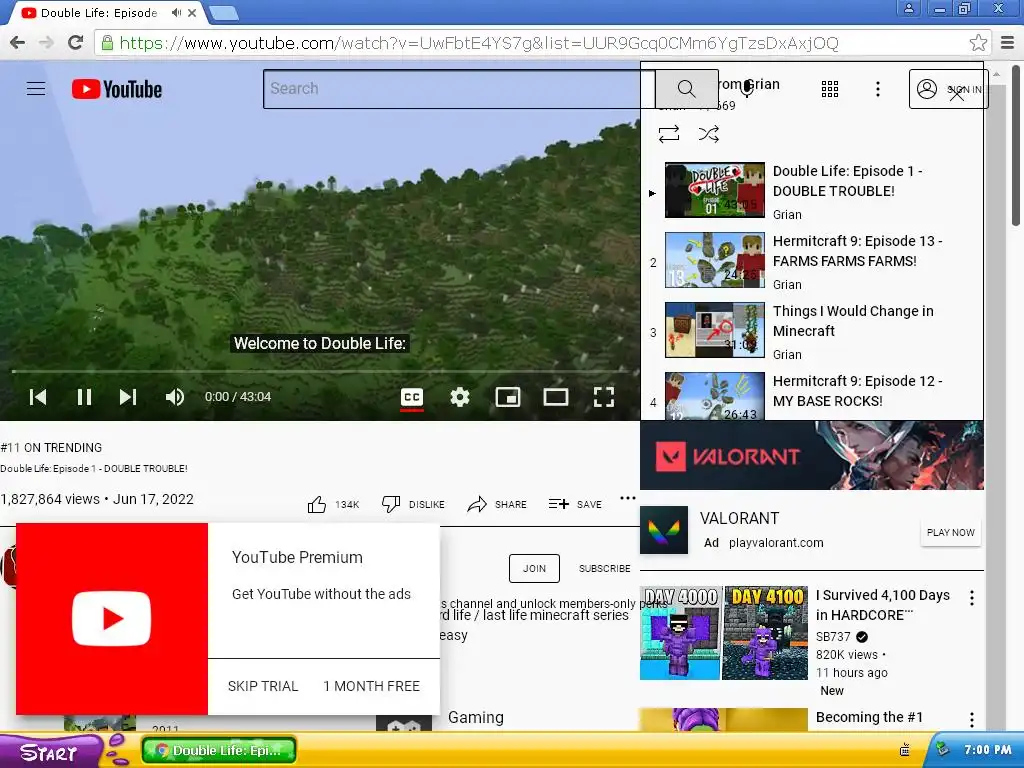The image size is (1024, 768).
Task: Enable miniplayer mode
Action: coord(507,396)
